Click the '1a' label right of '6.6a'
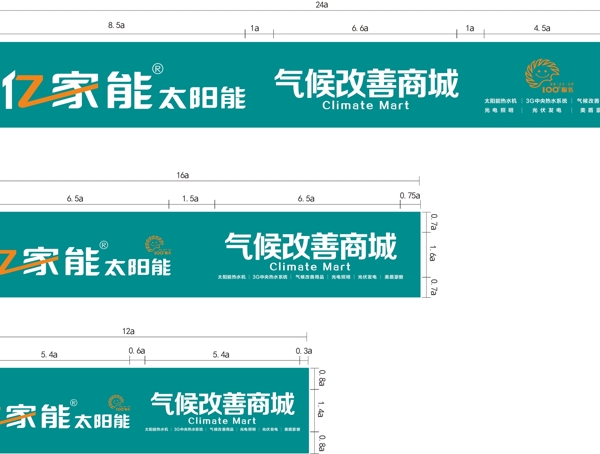Screen dimensions: 600x454 coord(470,28)
